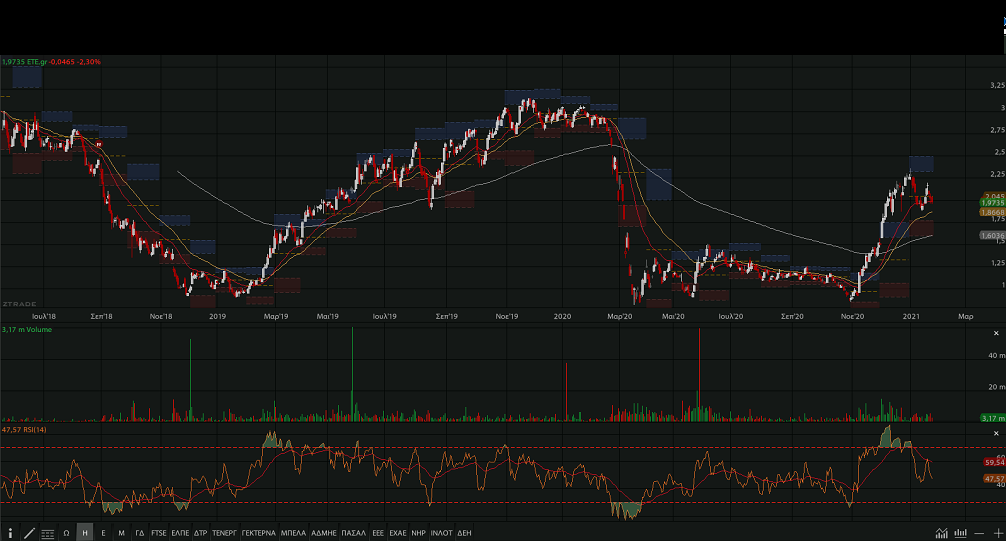The width and height of the screenshot is (1006, 541).
Task: Zoom out using the minus icon
Action: (980, 533)
